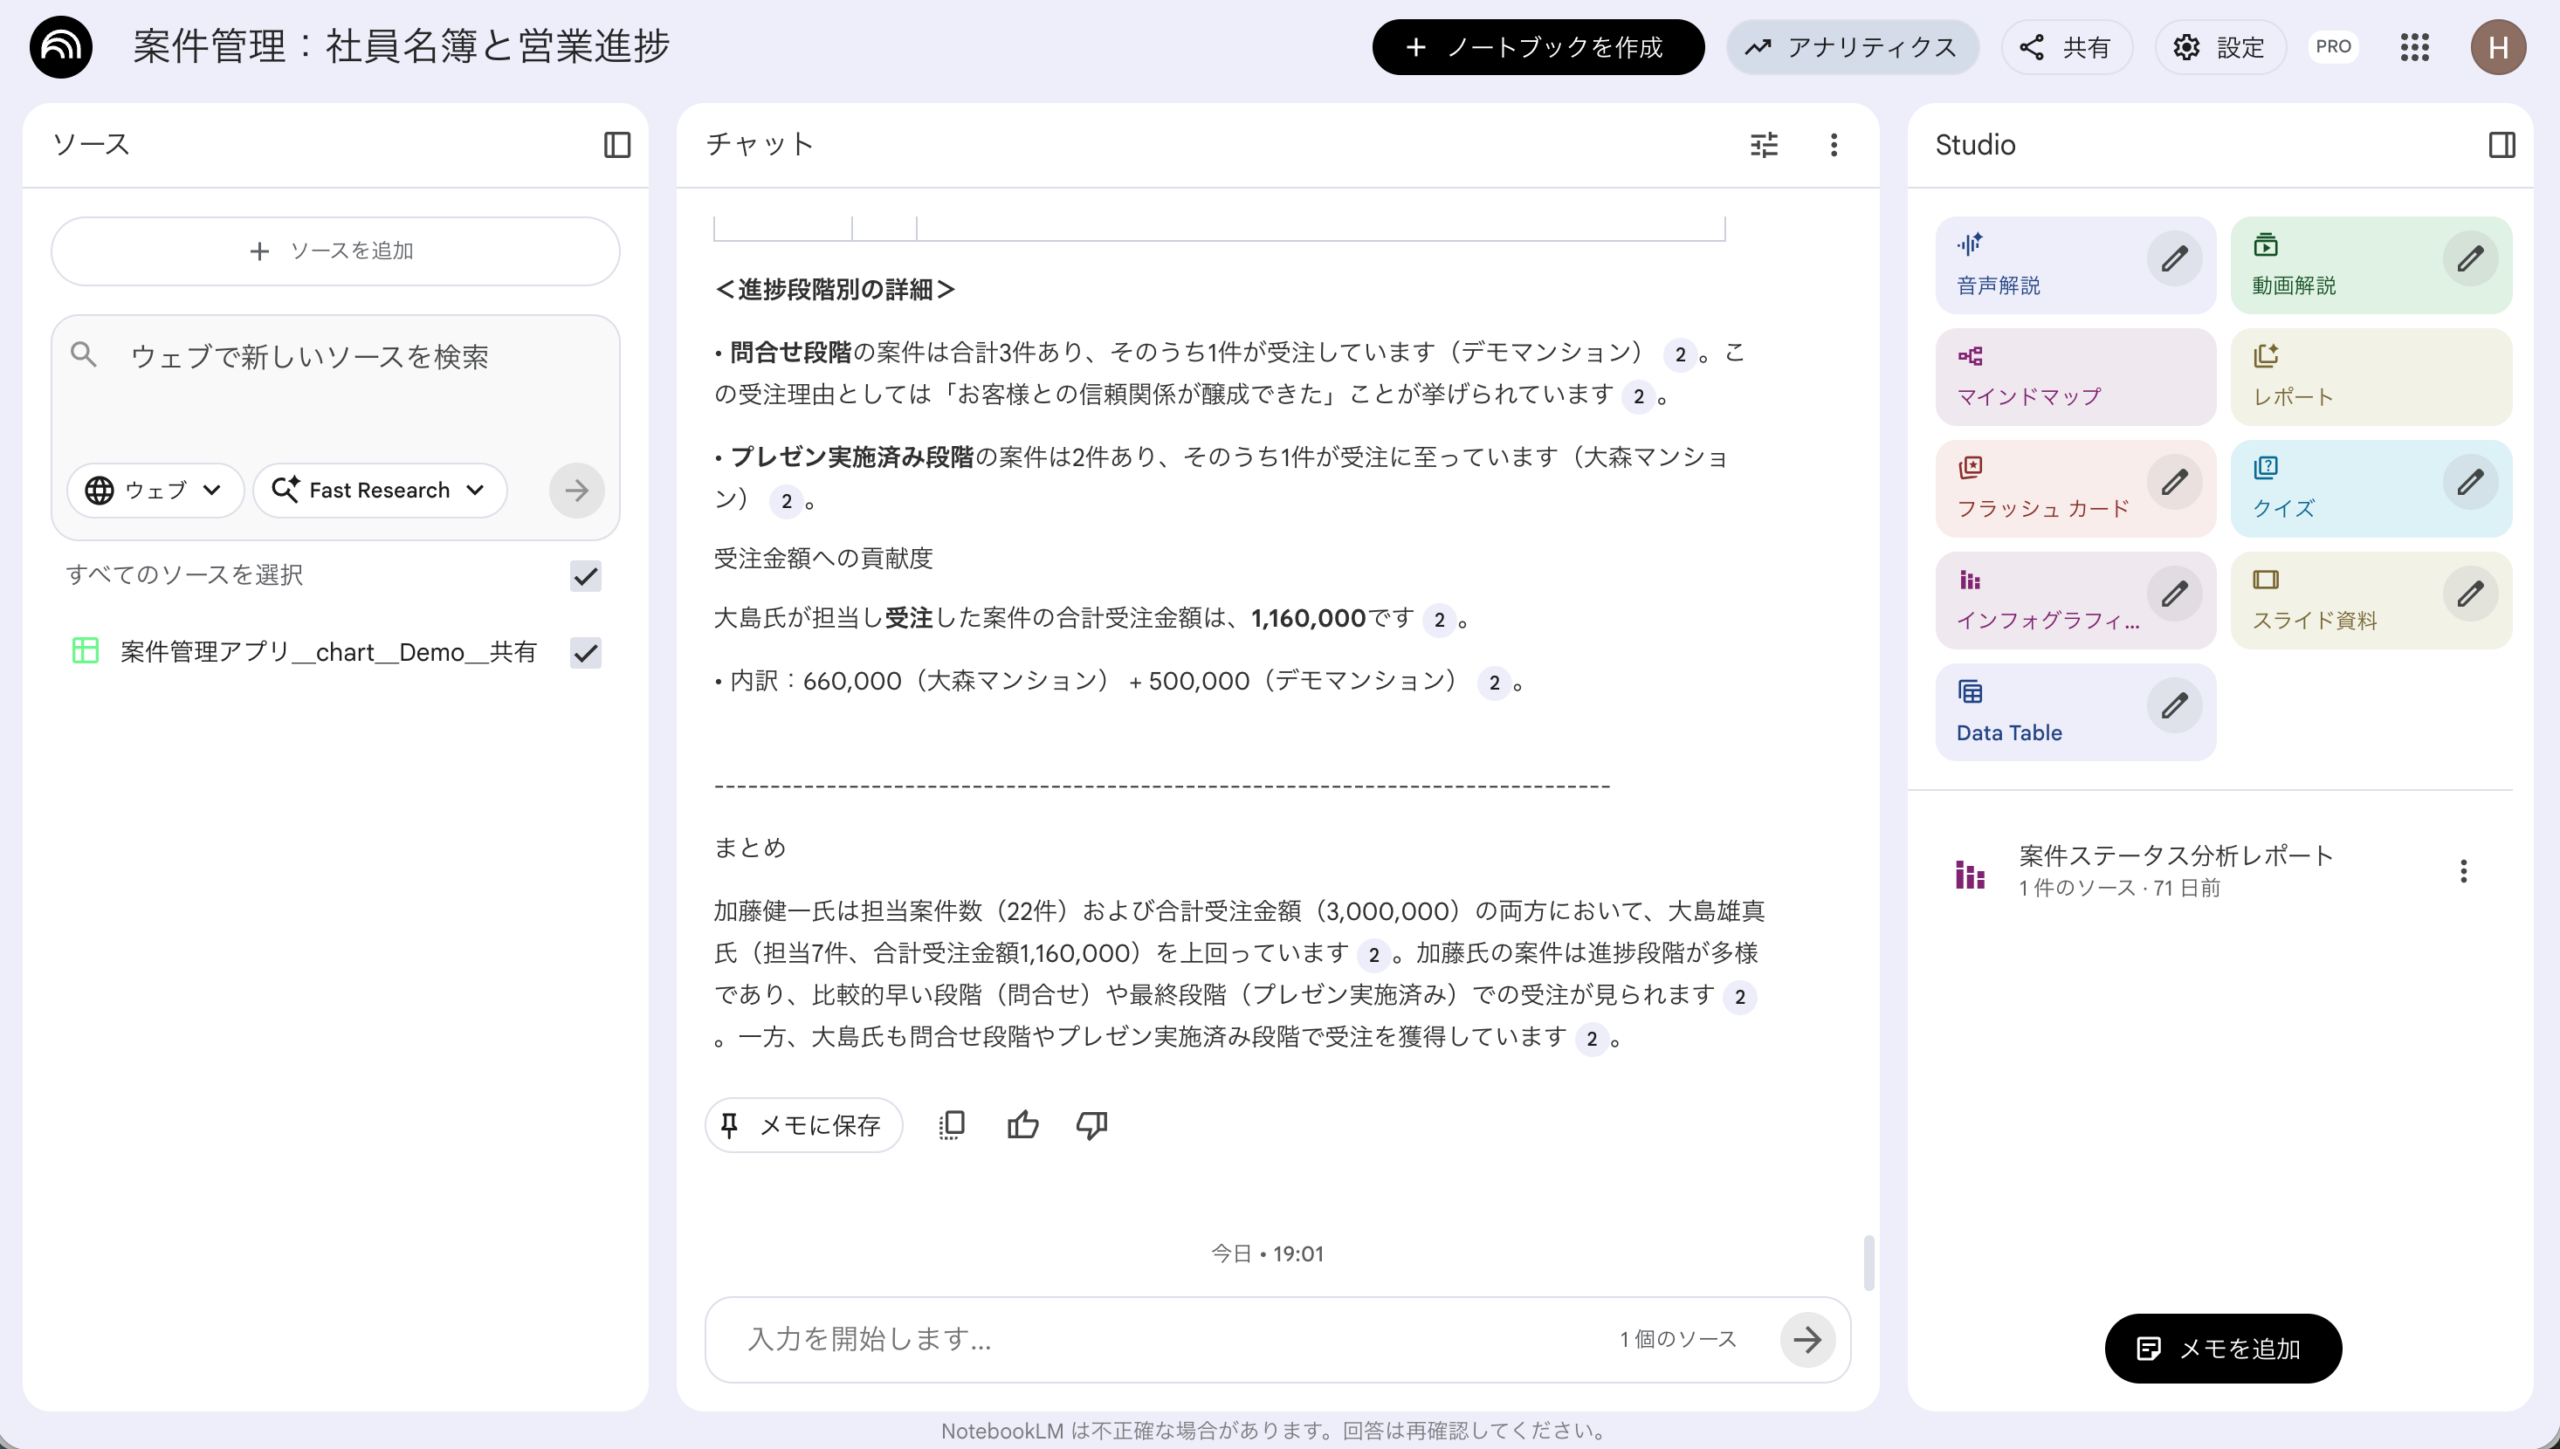Image resolution: width=2560 pixels, height=1449 pixels.
Task: Toggle すべてのソースを選択 checkbox
Action: [585, 576]
